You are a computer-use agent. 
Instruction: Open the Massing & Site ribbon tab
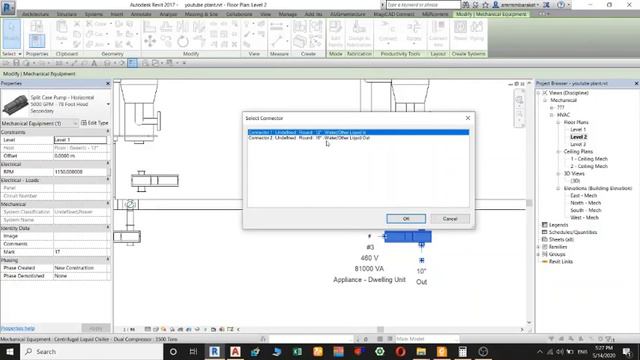tap(201, 14)
